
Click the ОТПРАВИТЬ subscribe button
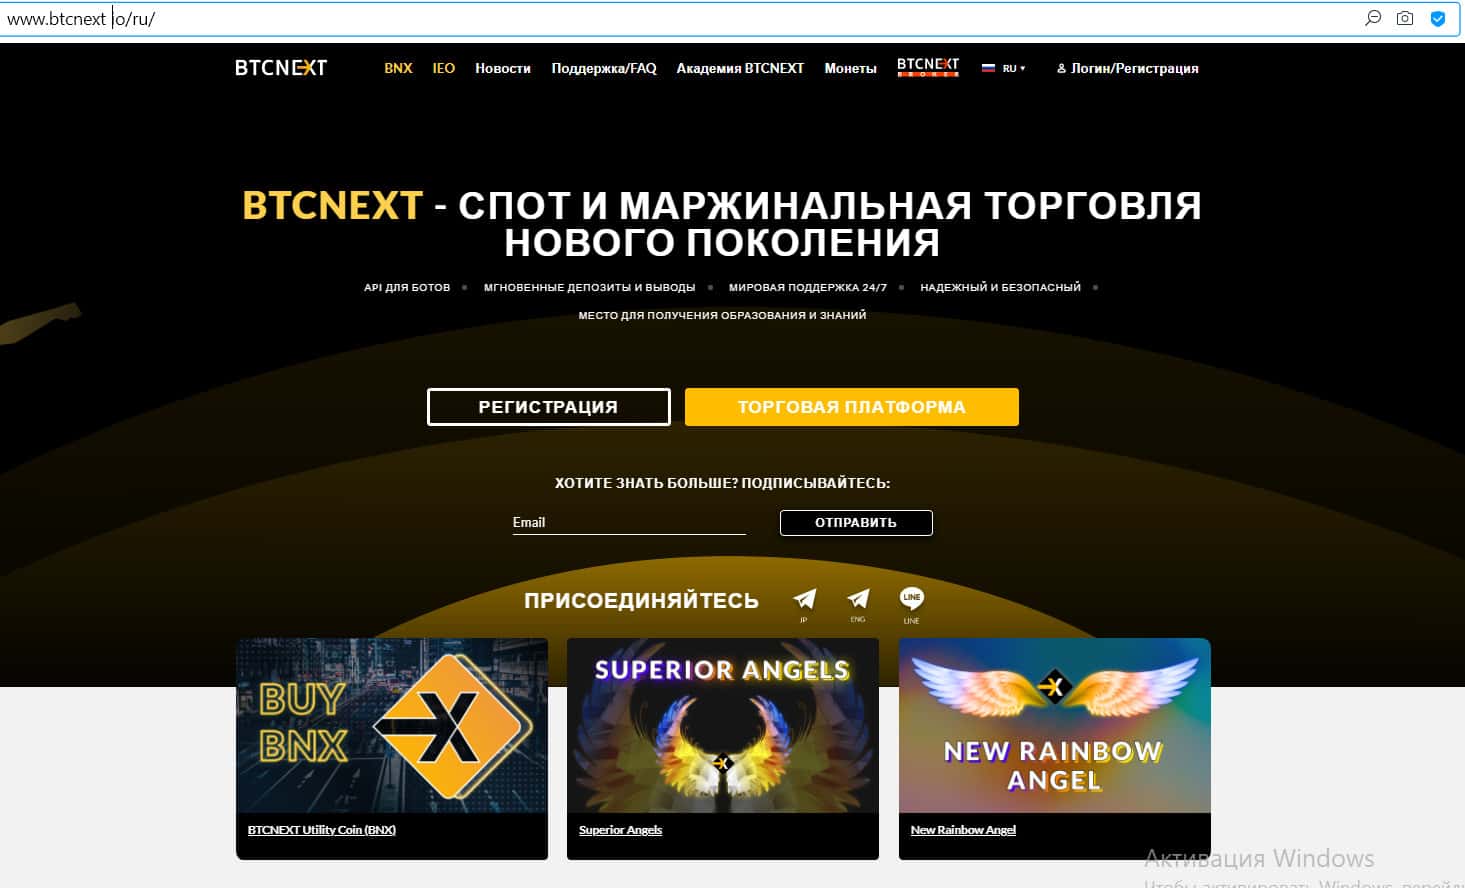[x=856, y=523]
